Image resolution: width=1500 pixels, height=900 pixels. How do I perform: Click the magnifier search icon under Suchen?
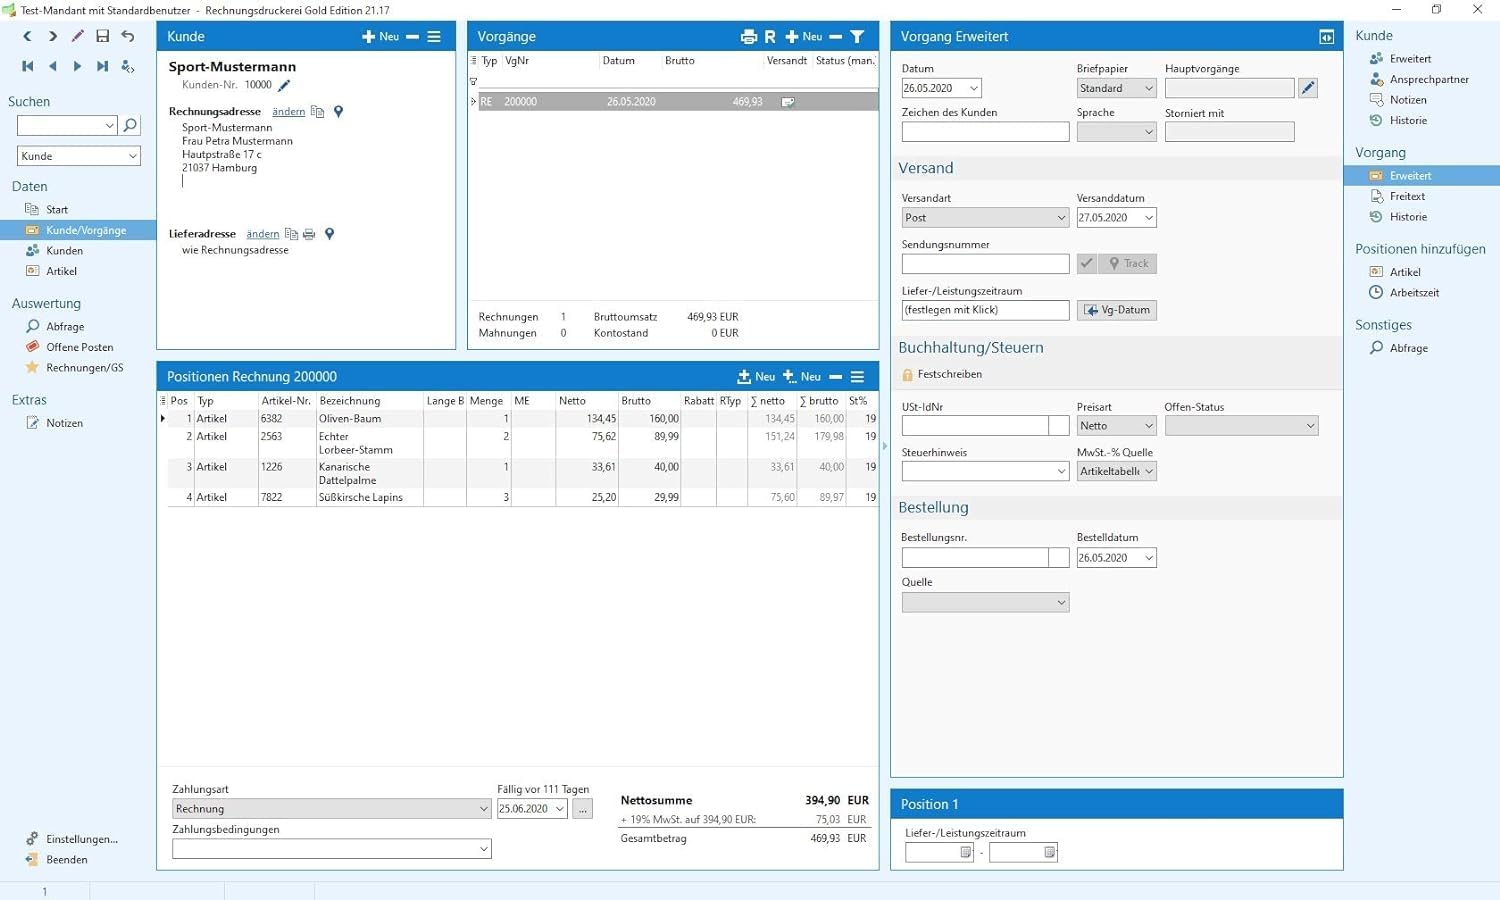tap(130, 126)
